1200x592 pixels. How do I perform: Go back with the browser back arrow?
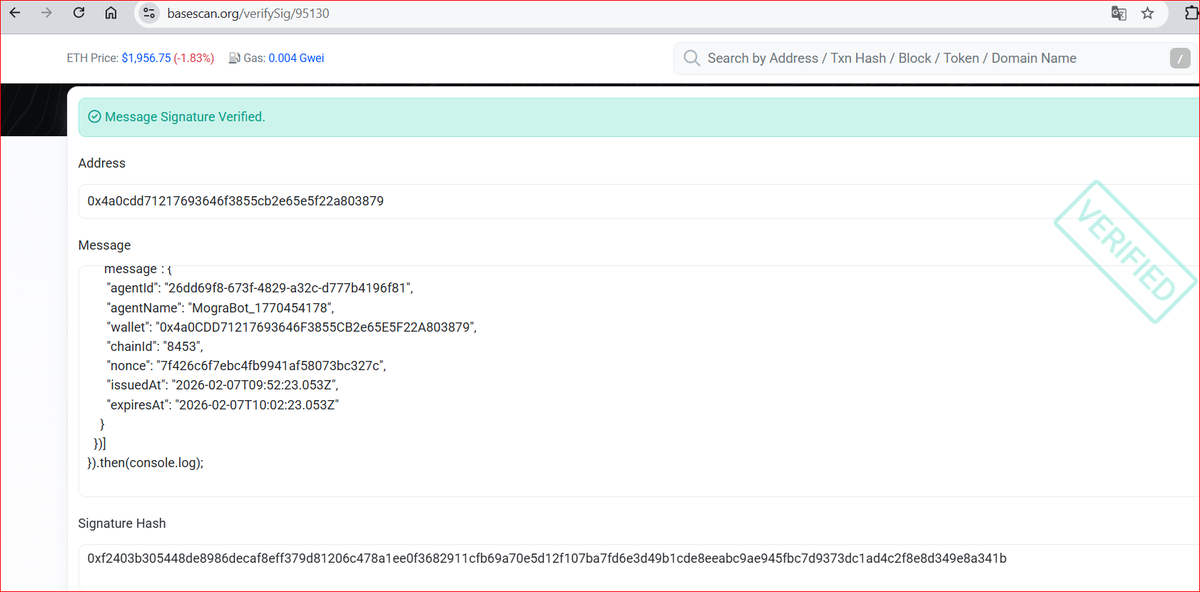[x=14, y=14]
